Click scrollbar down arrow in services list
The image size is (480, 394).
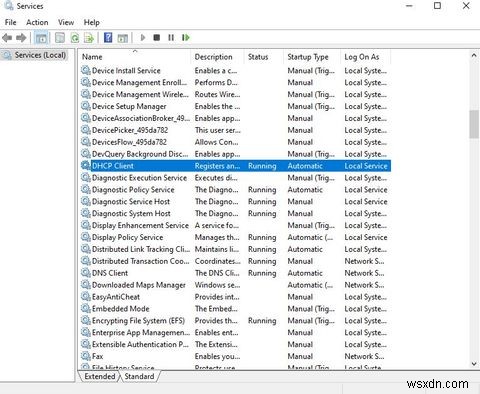(x=474, y=364)
